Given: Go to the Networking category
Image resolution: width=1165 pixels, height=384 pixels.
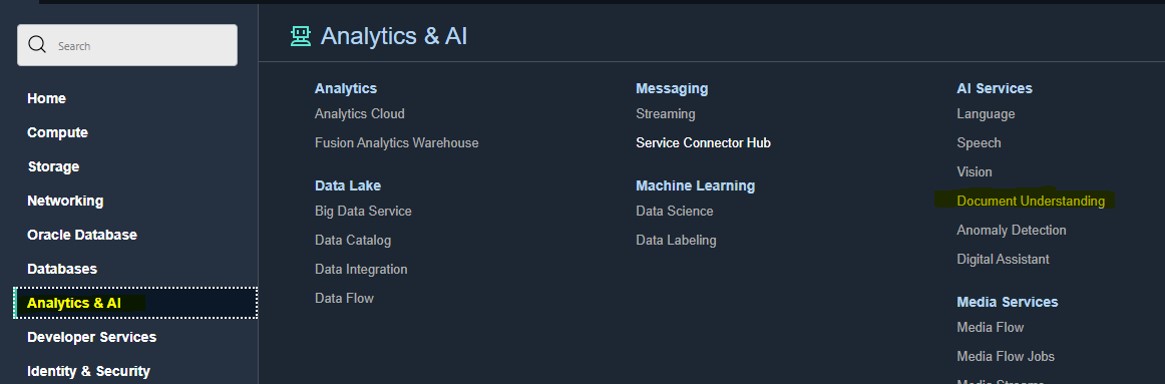Looking at the screenshot, I should point(65,201).
